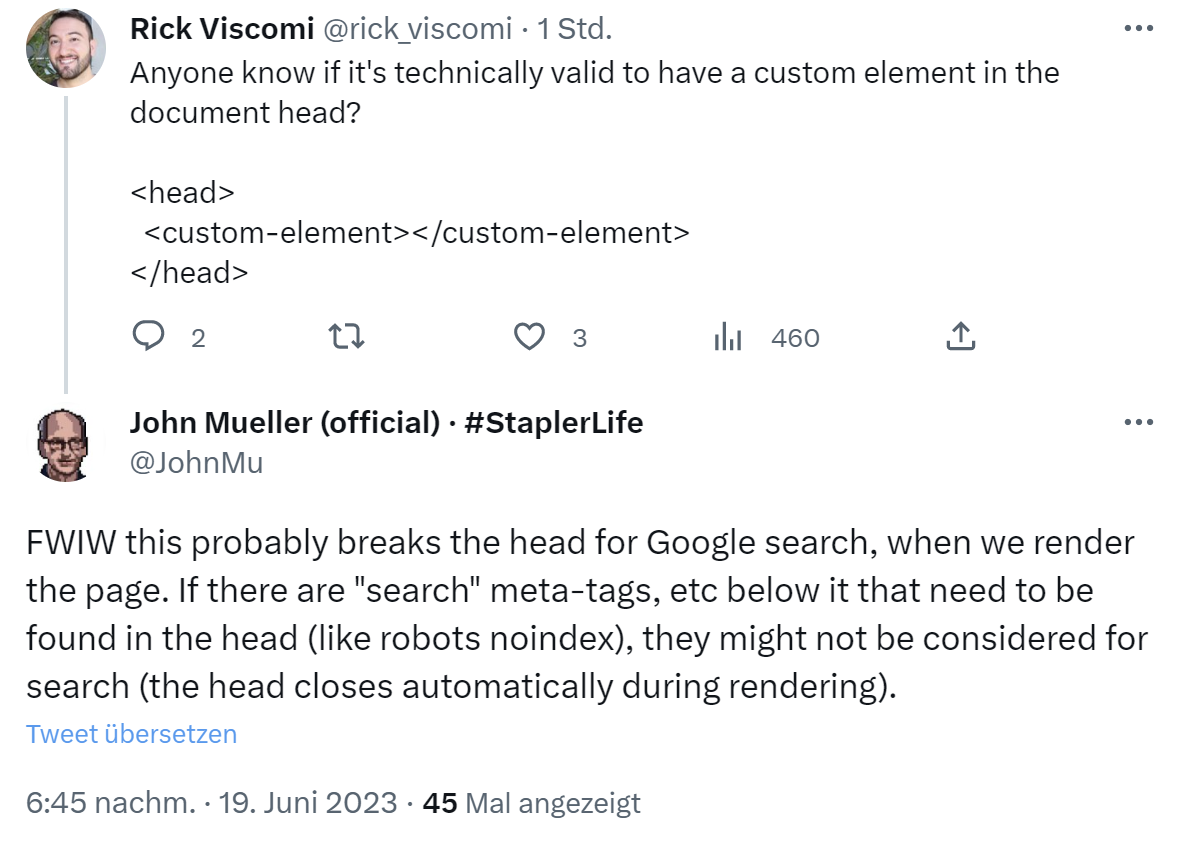The image size is (1177, 853).
Task: Click the like count showing 3
Action: [579, 339]
